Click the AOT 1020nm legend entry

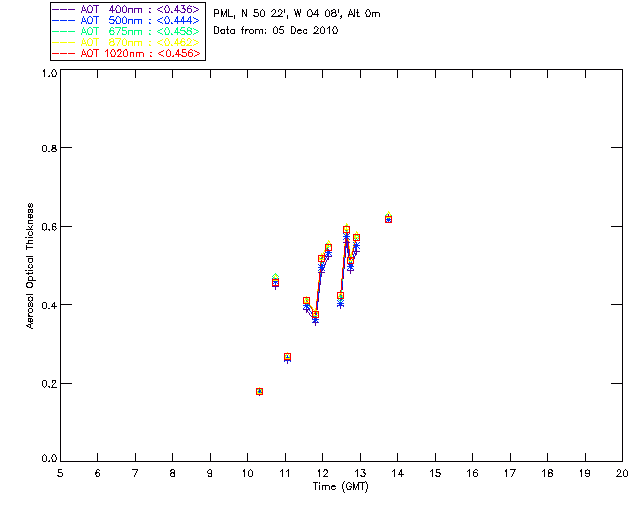127,53
